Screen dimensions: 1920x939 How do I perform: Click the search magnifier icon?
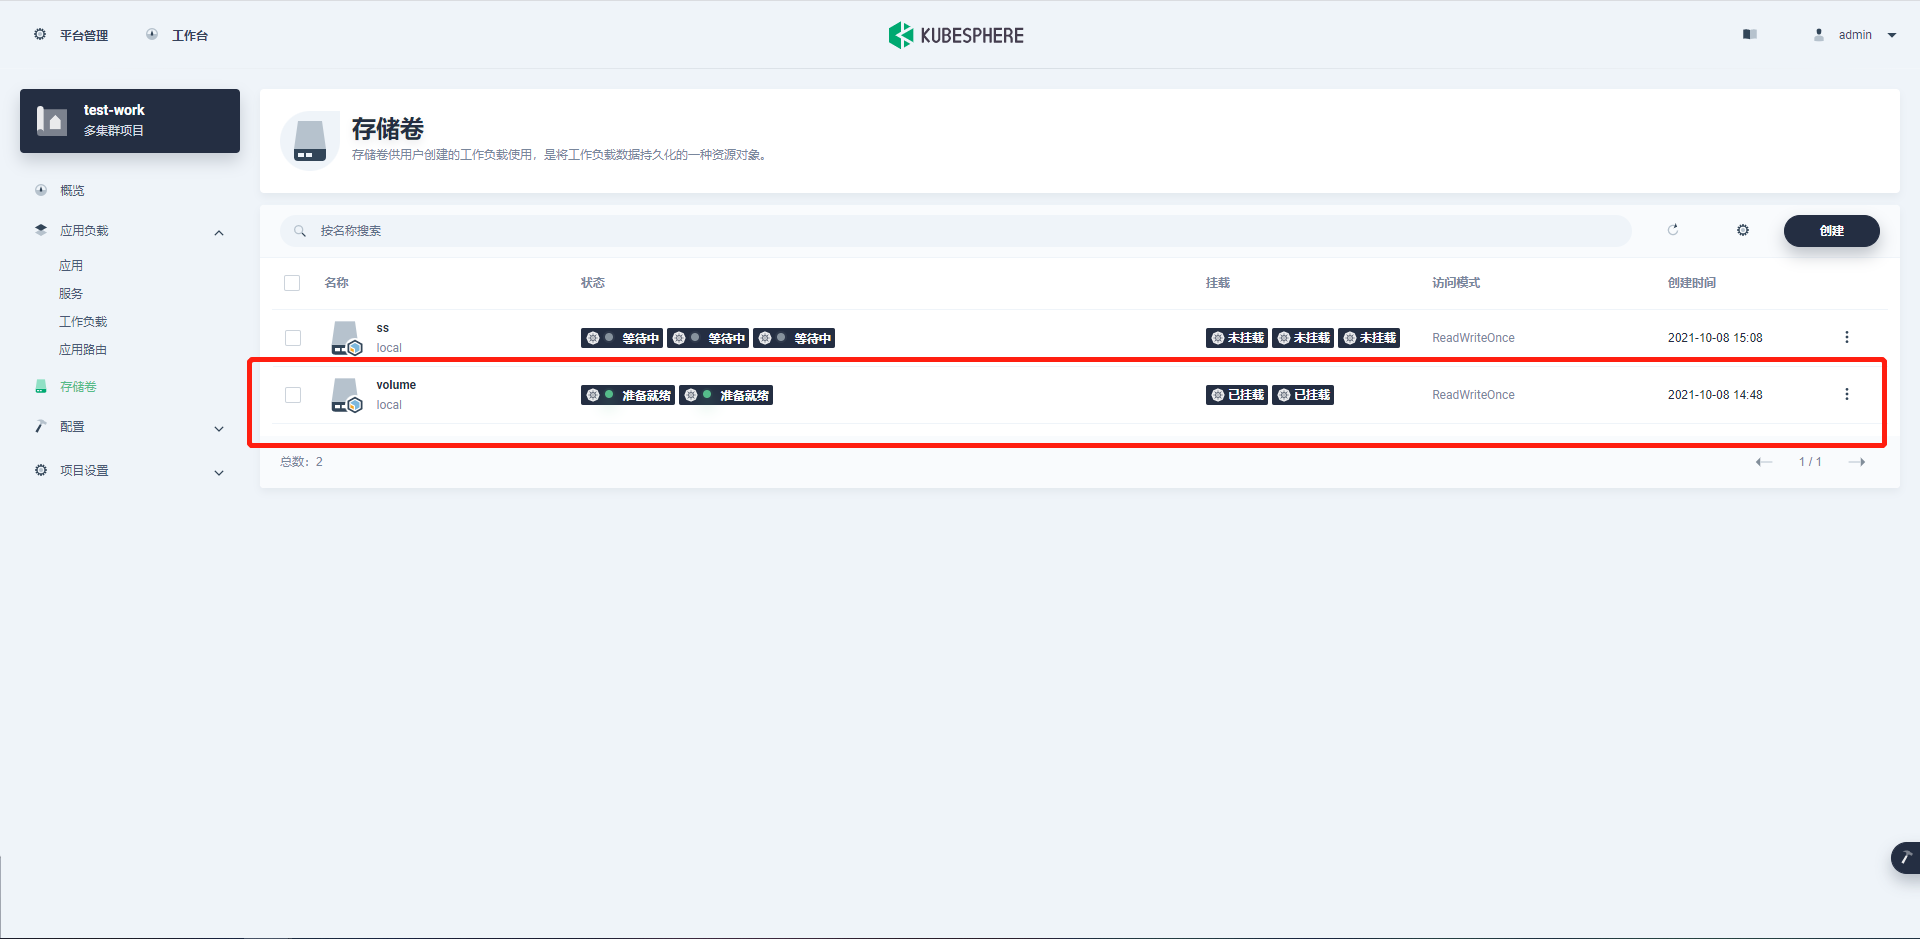300,231
